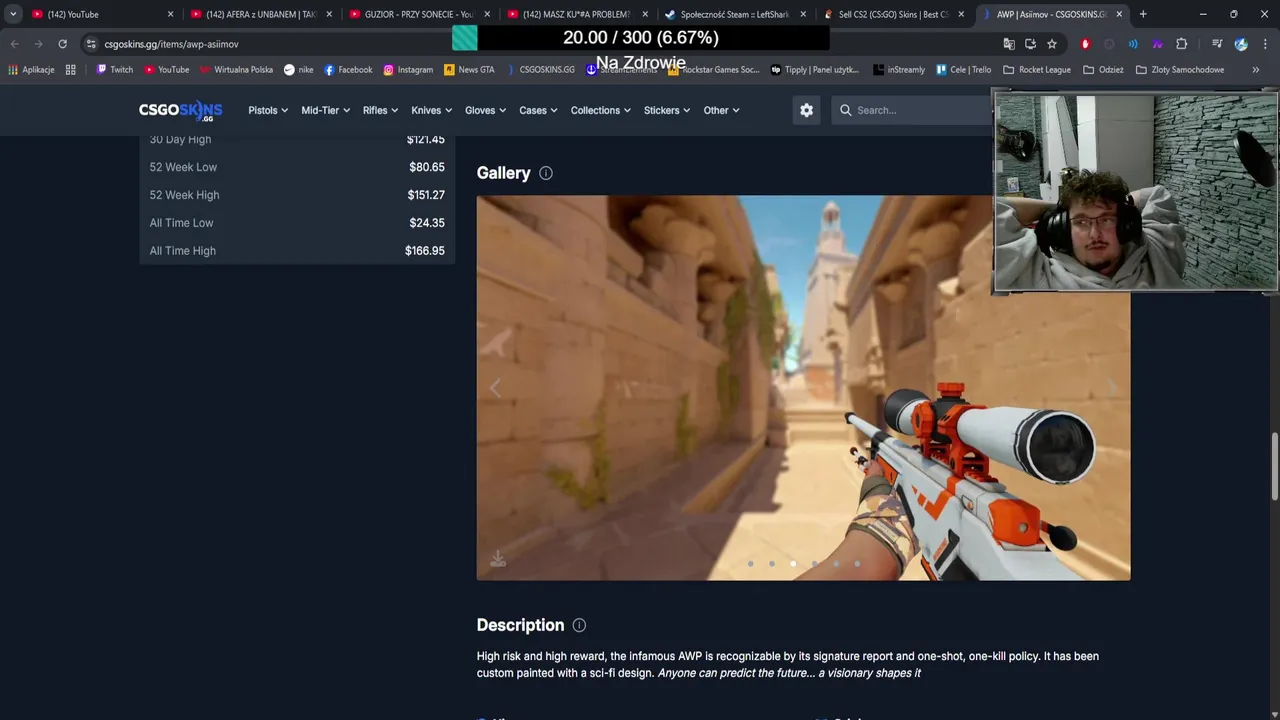Viewport: 1280px width, 720px height.
Task: Open the News GTA bookmark
Action: [469, 70]
